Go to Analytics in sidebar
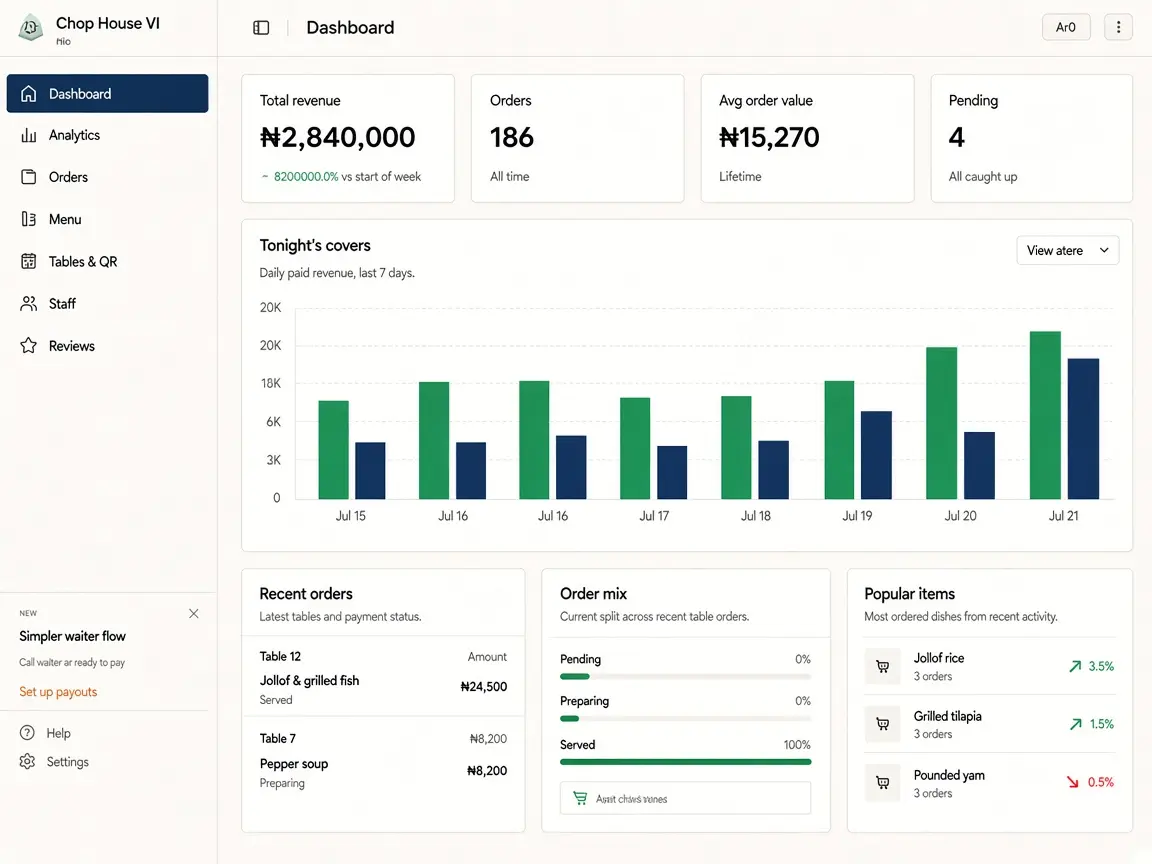1152x864 pixels. (x=107, y=135)
